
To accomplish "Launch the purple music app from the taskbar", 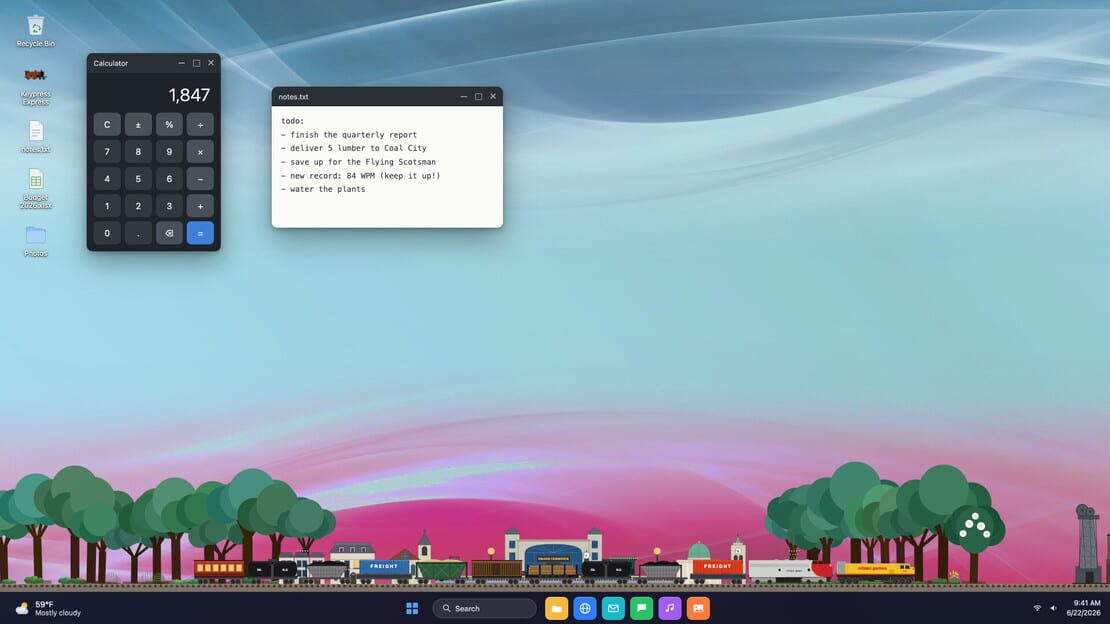I will (670, 608).
